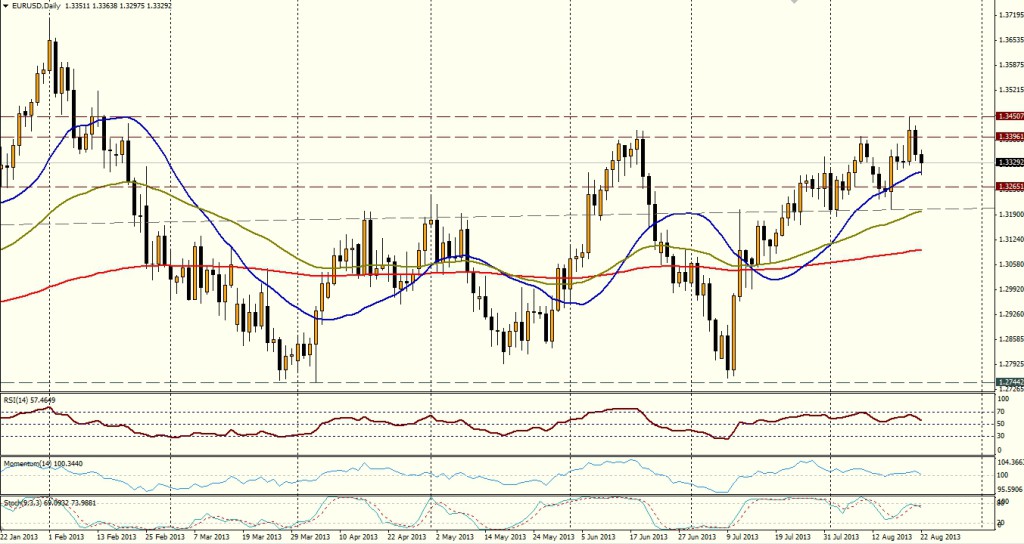Click the 1.35215 value on price scale
Screen dimensions: 1024x544
[1008, 90]
